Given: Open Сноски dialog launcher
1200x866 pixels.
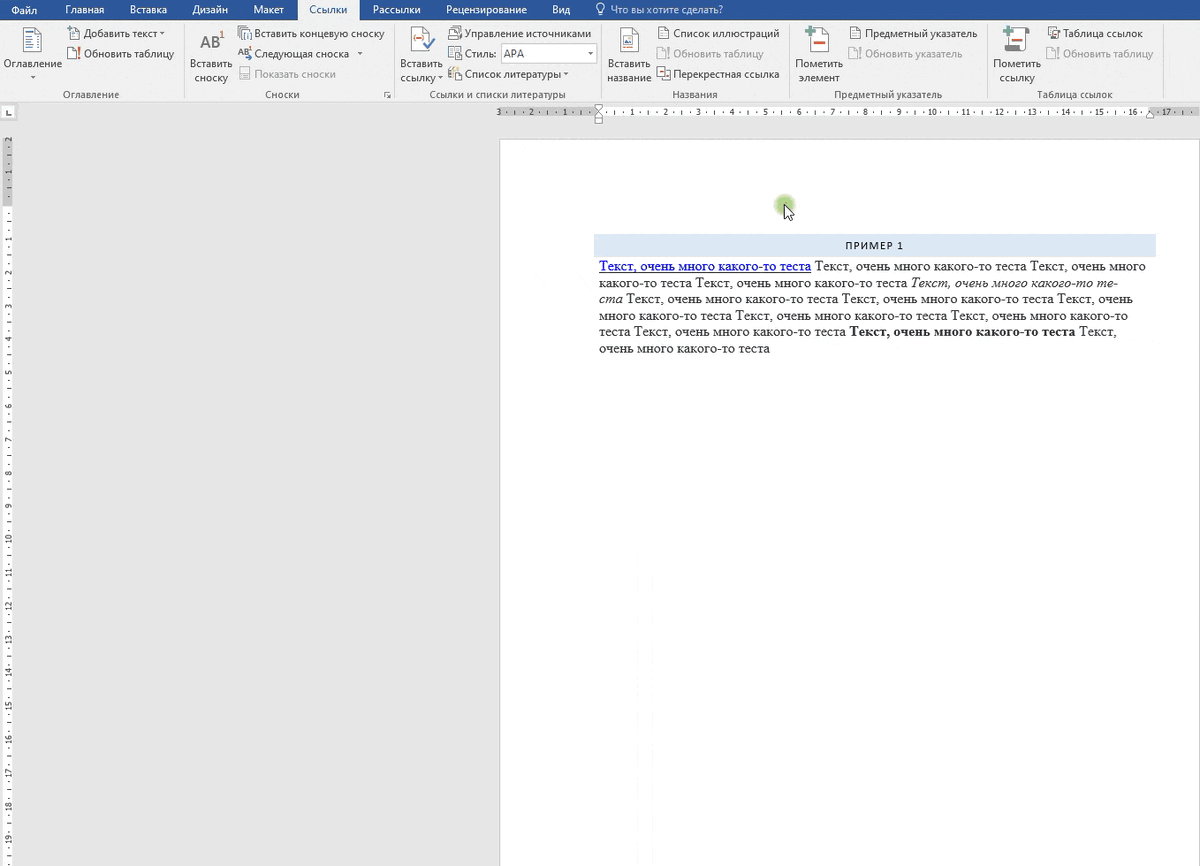Looking at the screenshot, I should pyautogui.click(x=387, y=95).
